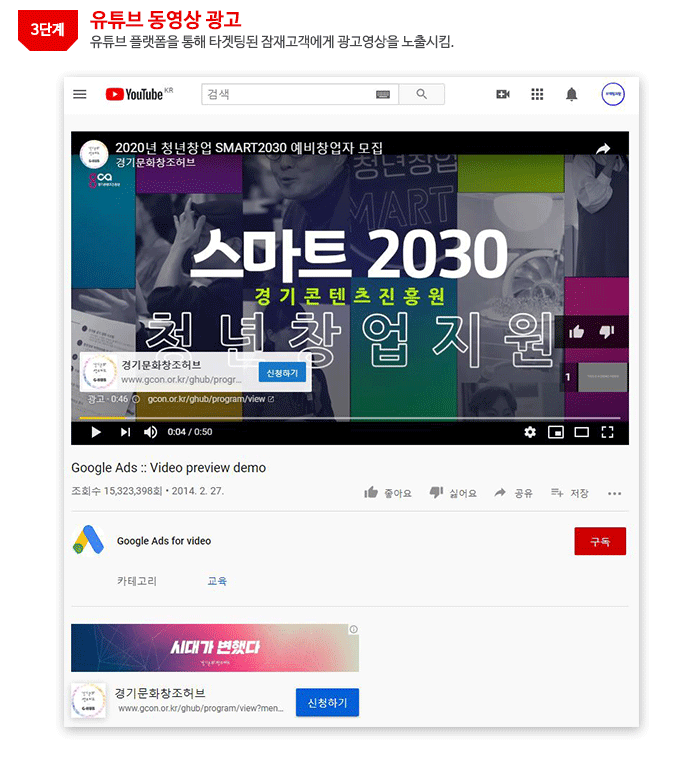This screenshot has height=772, width=700.
Task: Click the video progress bar
Action: click(350, 418)
